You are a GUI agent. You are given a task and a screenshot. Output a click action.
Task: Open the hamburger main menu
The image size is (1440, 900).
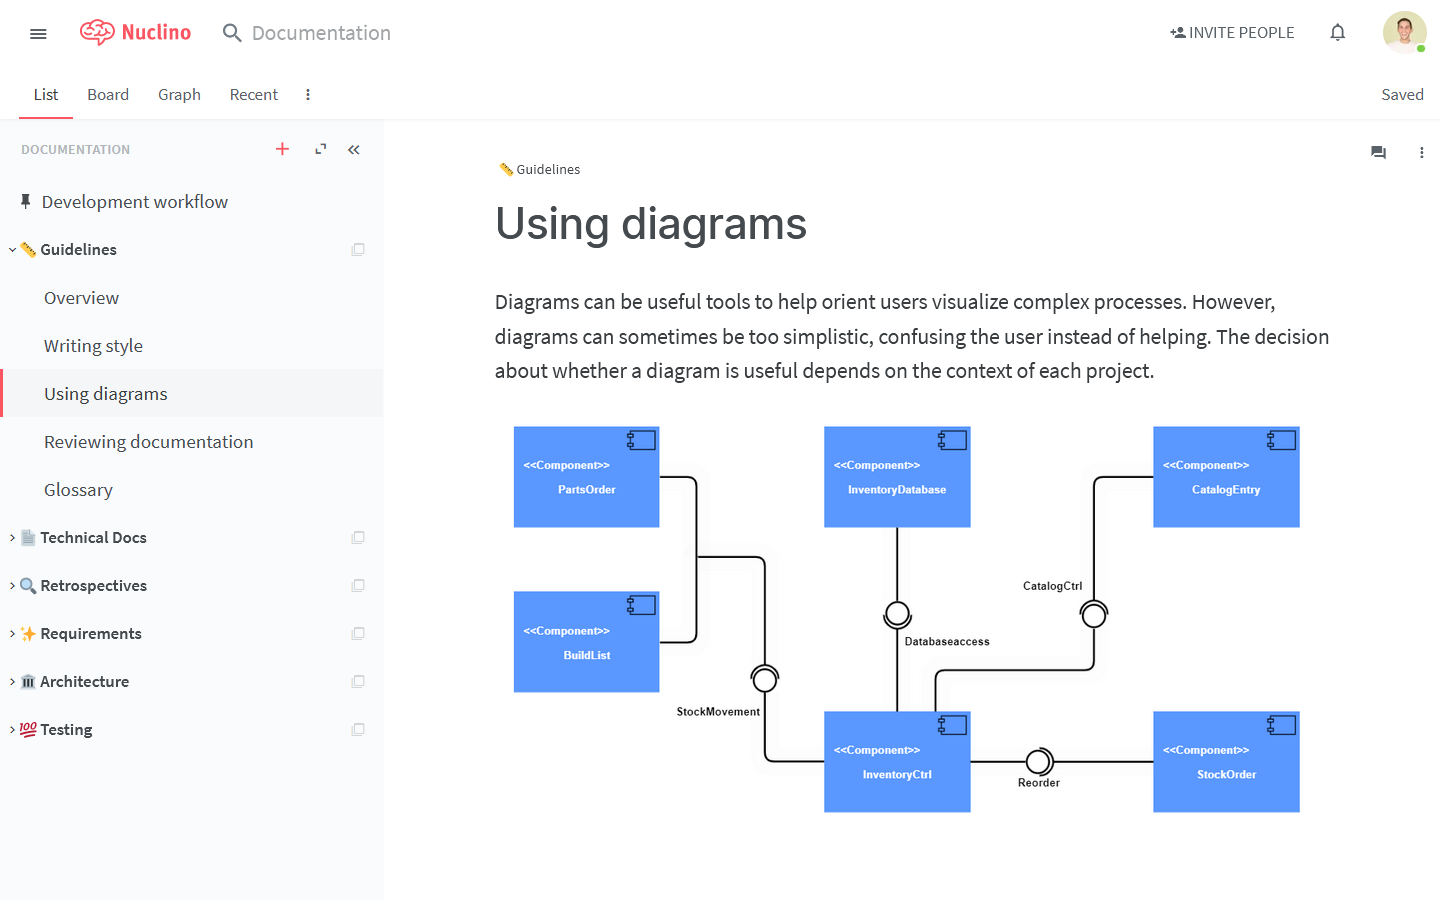(x=38, y=33)
